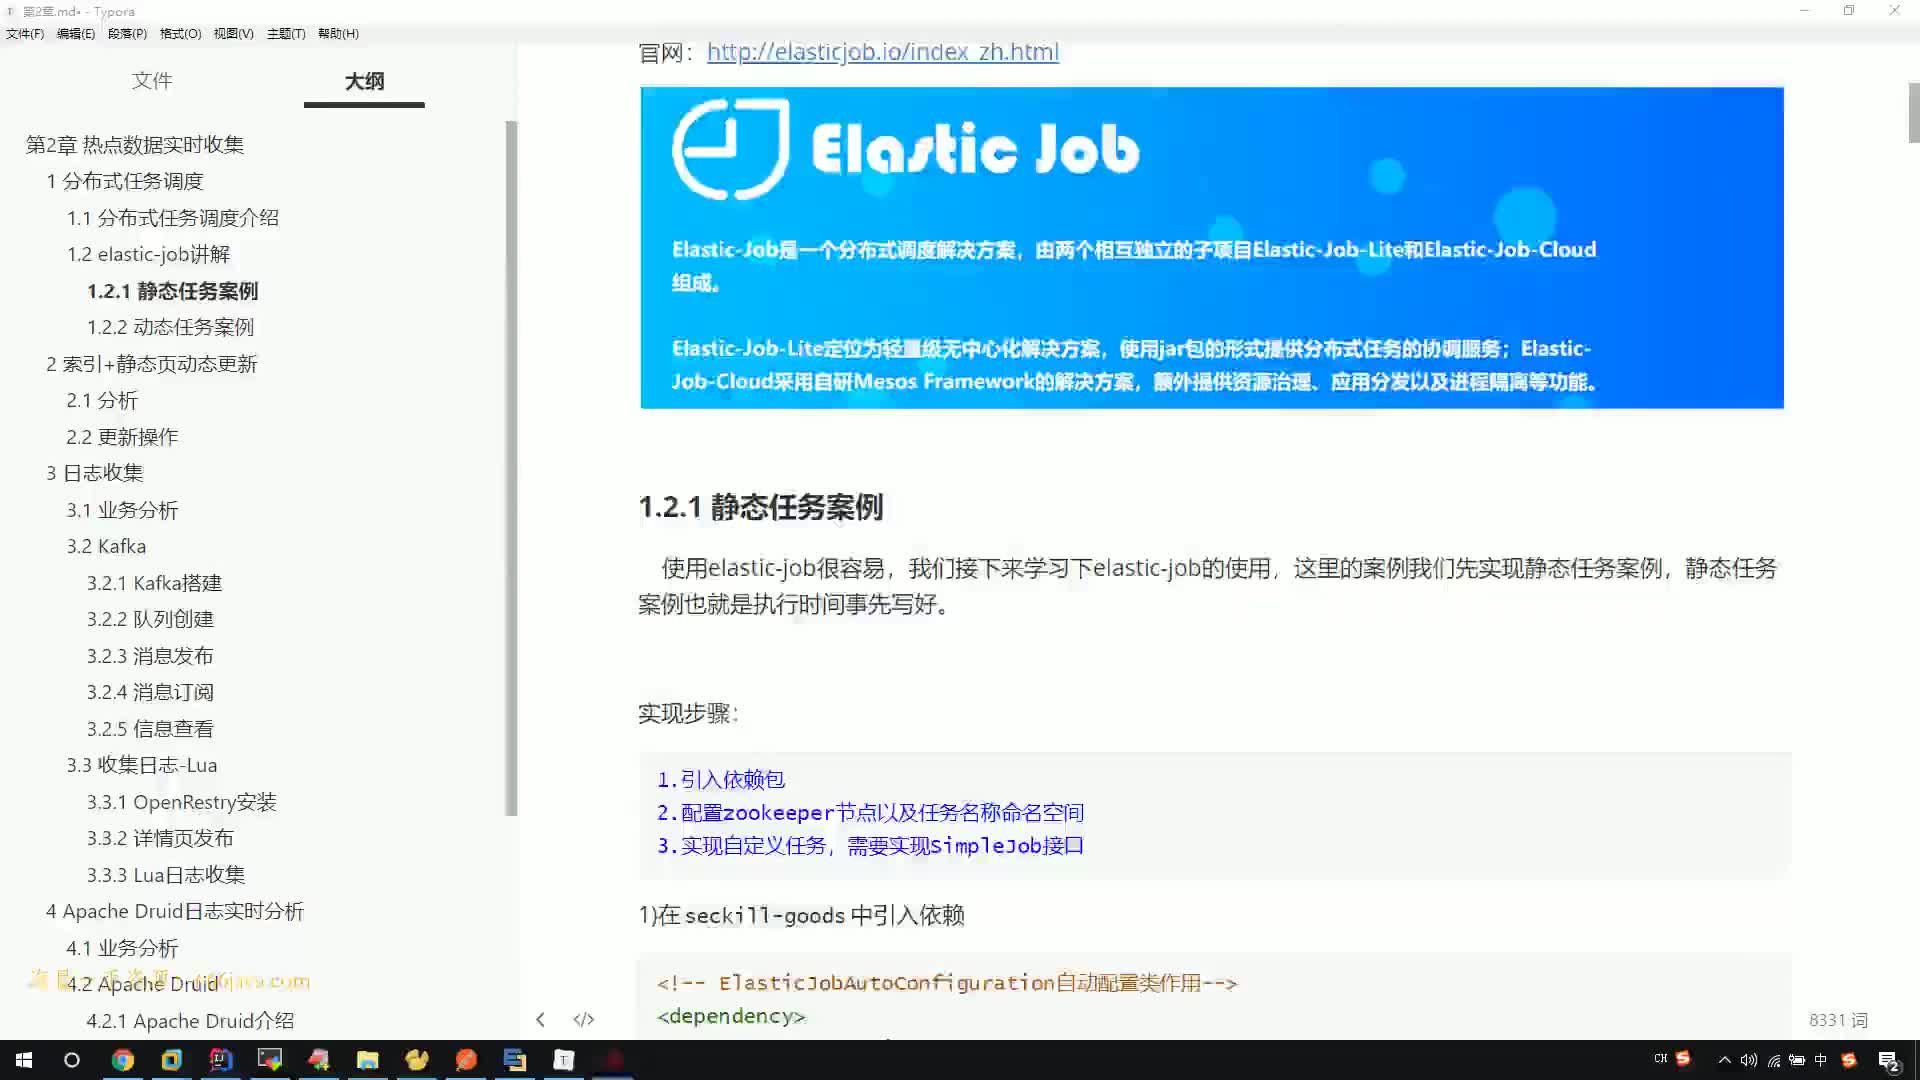
Task: Open the yellow squirrel app in taskbar
Action: click(x=417, y=1060)
